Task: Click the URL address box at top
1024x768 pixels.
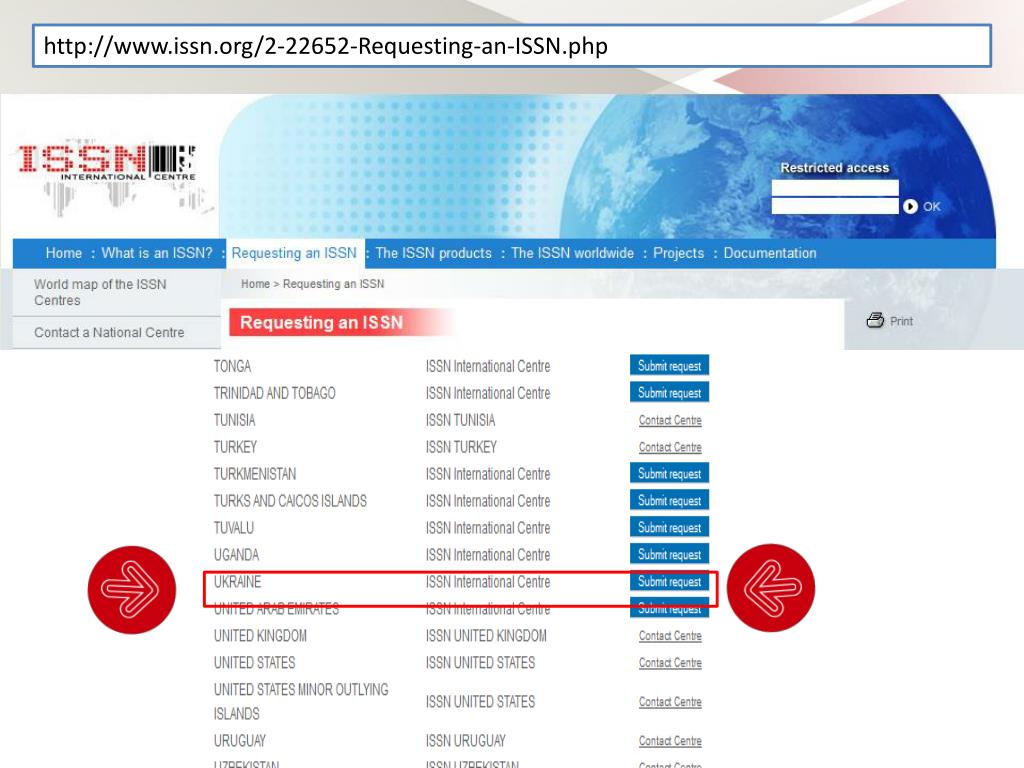Action: [x=512, y=46]
